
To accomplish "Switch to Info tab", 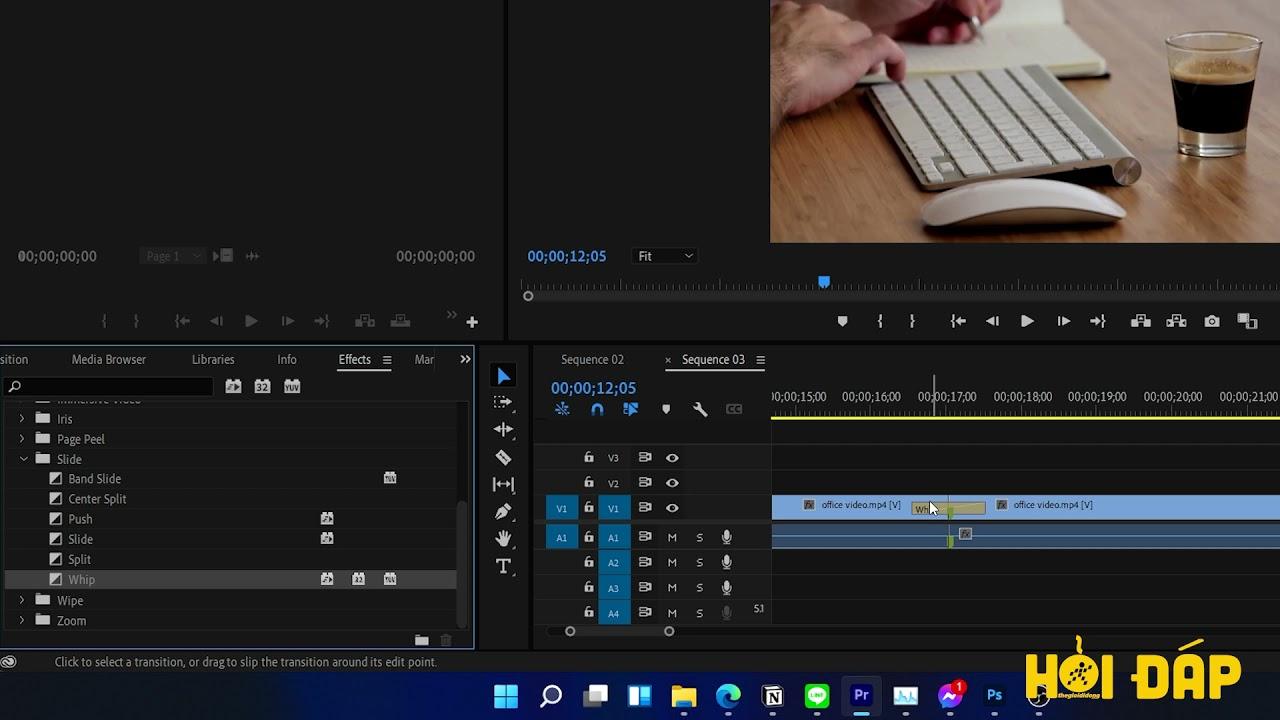I will pos(287,359).
